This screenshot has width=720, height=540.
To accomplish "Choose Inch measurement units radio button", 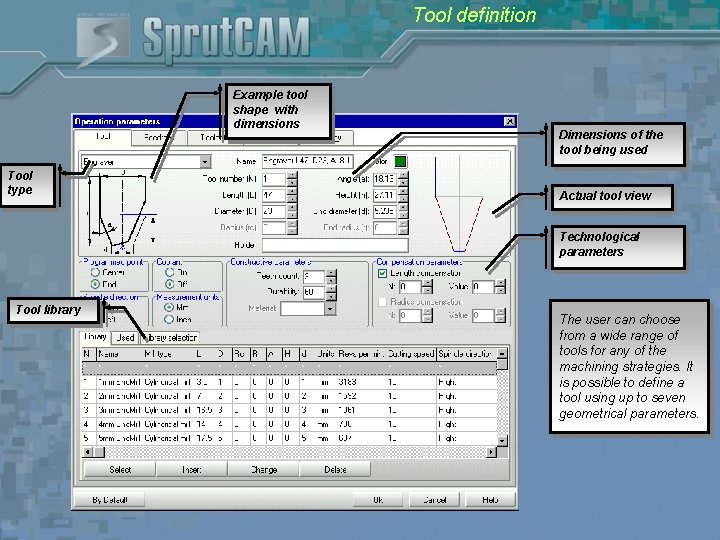I will click(169, 319).
